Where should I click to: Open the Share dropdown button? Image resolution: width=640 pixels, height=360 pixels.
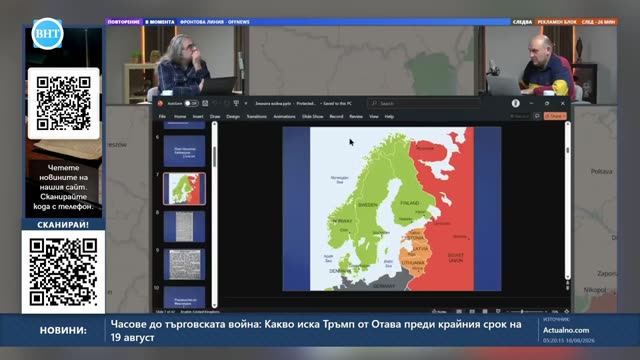555,116
